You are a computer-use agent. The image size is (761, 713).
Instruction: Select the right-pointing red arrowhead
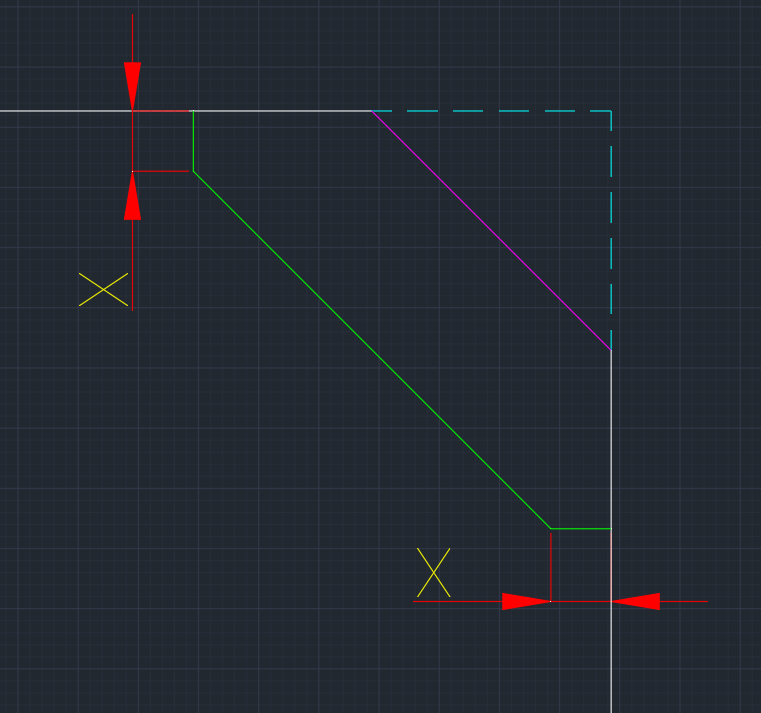(526, 601)
